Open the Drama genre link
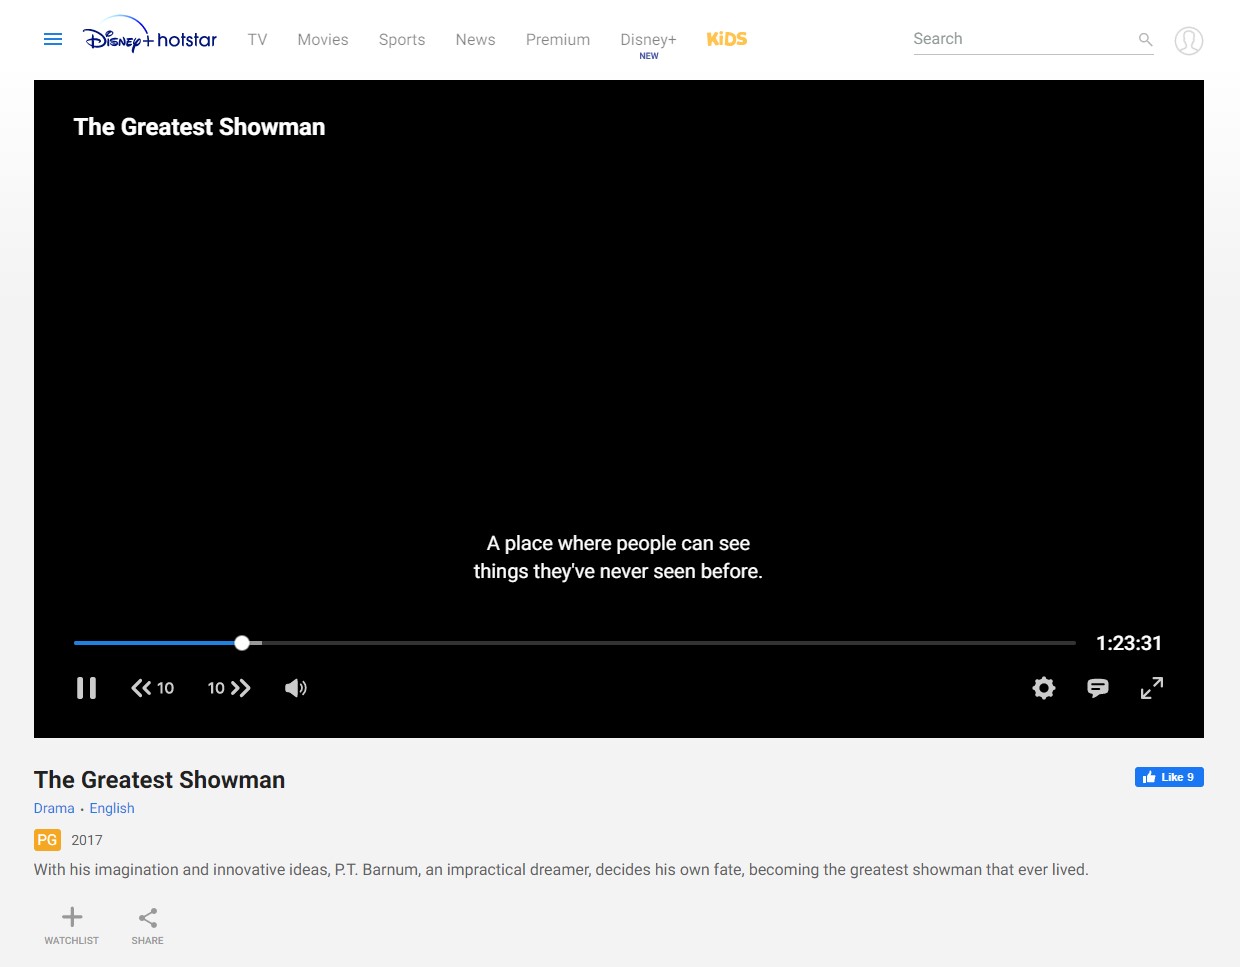The height and width of the screenshot is (967, 1240). pos(54,808)
